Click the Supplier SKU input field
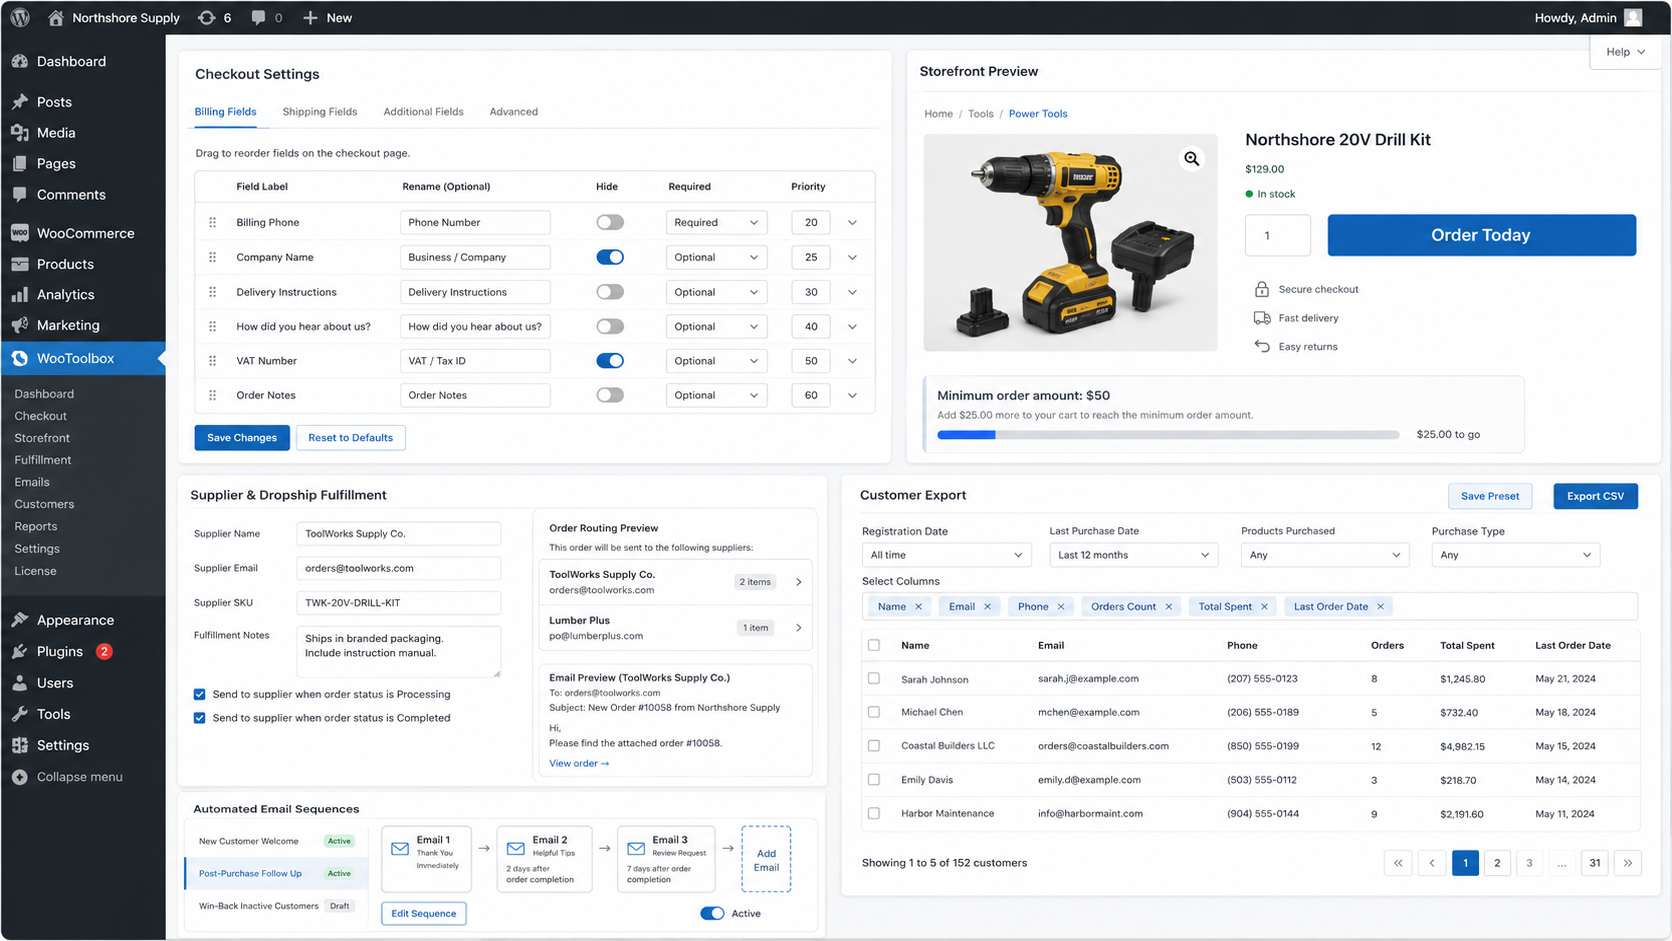The height and width of the screenshot is (941, 1672). tap(398, 603)
